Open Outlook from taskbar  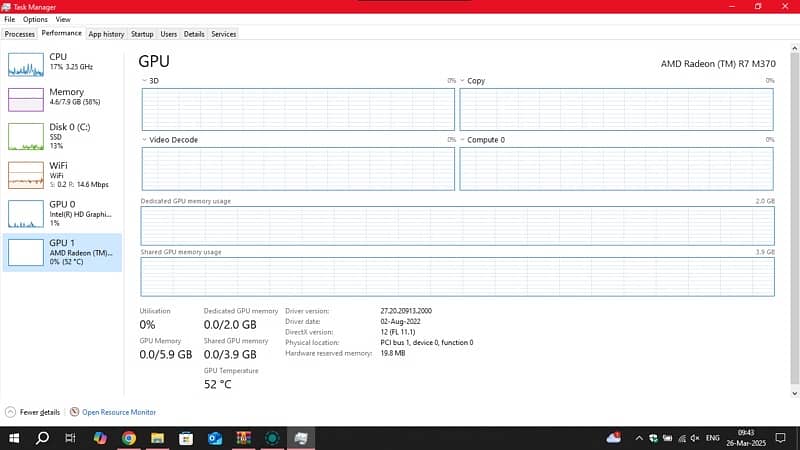pos(215,438)
